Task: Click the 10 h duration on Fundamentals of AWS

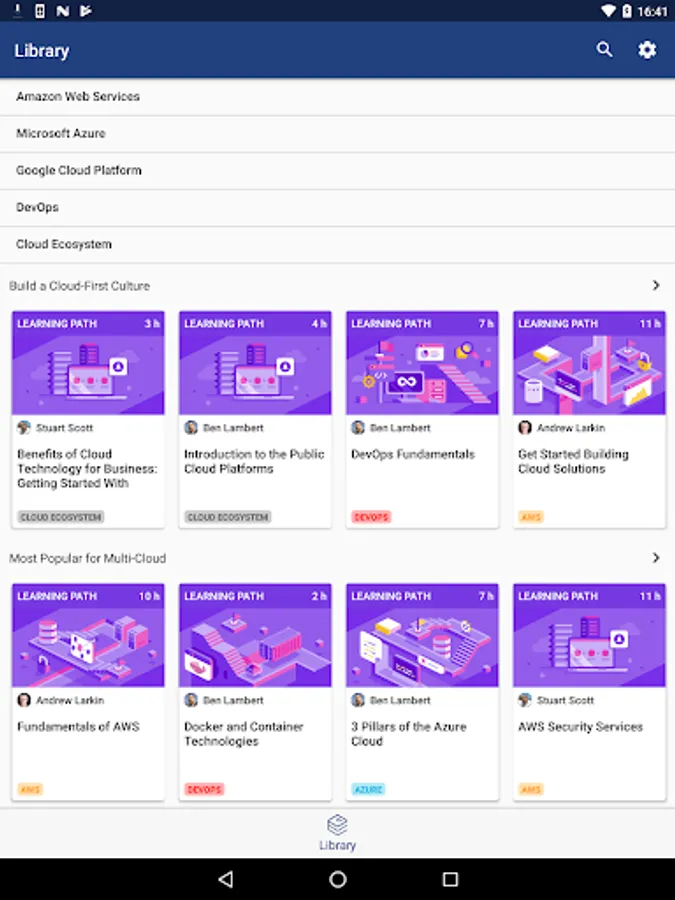Action: tap(149, 596)
